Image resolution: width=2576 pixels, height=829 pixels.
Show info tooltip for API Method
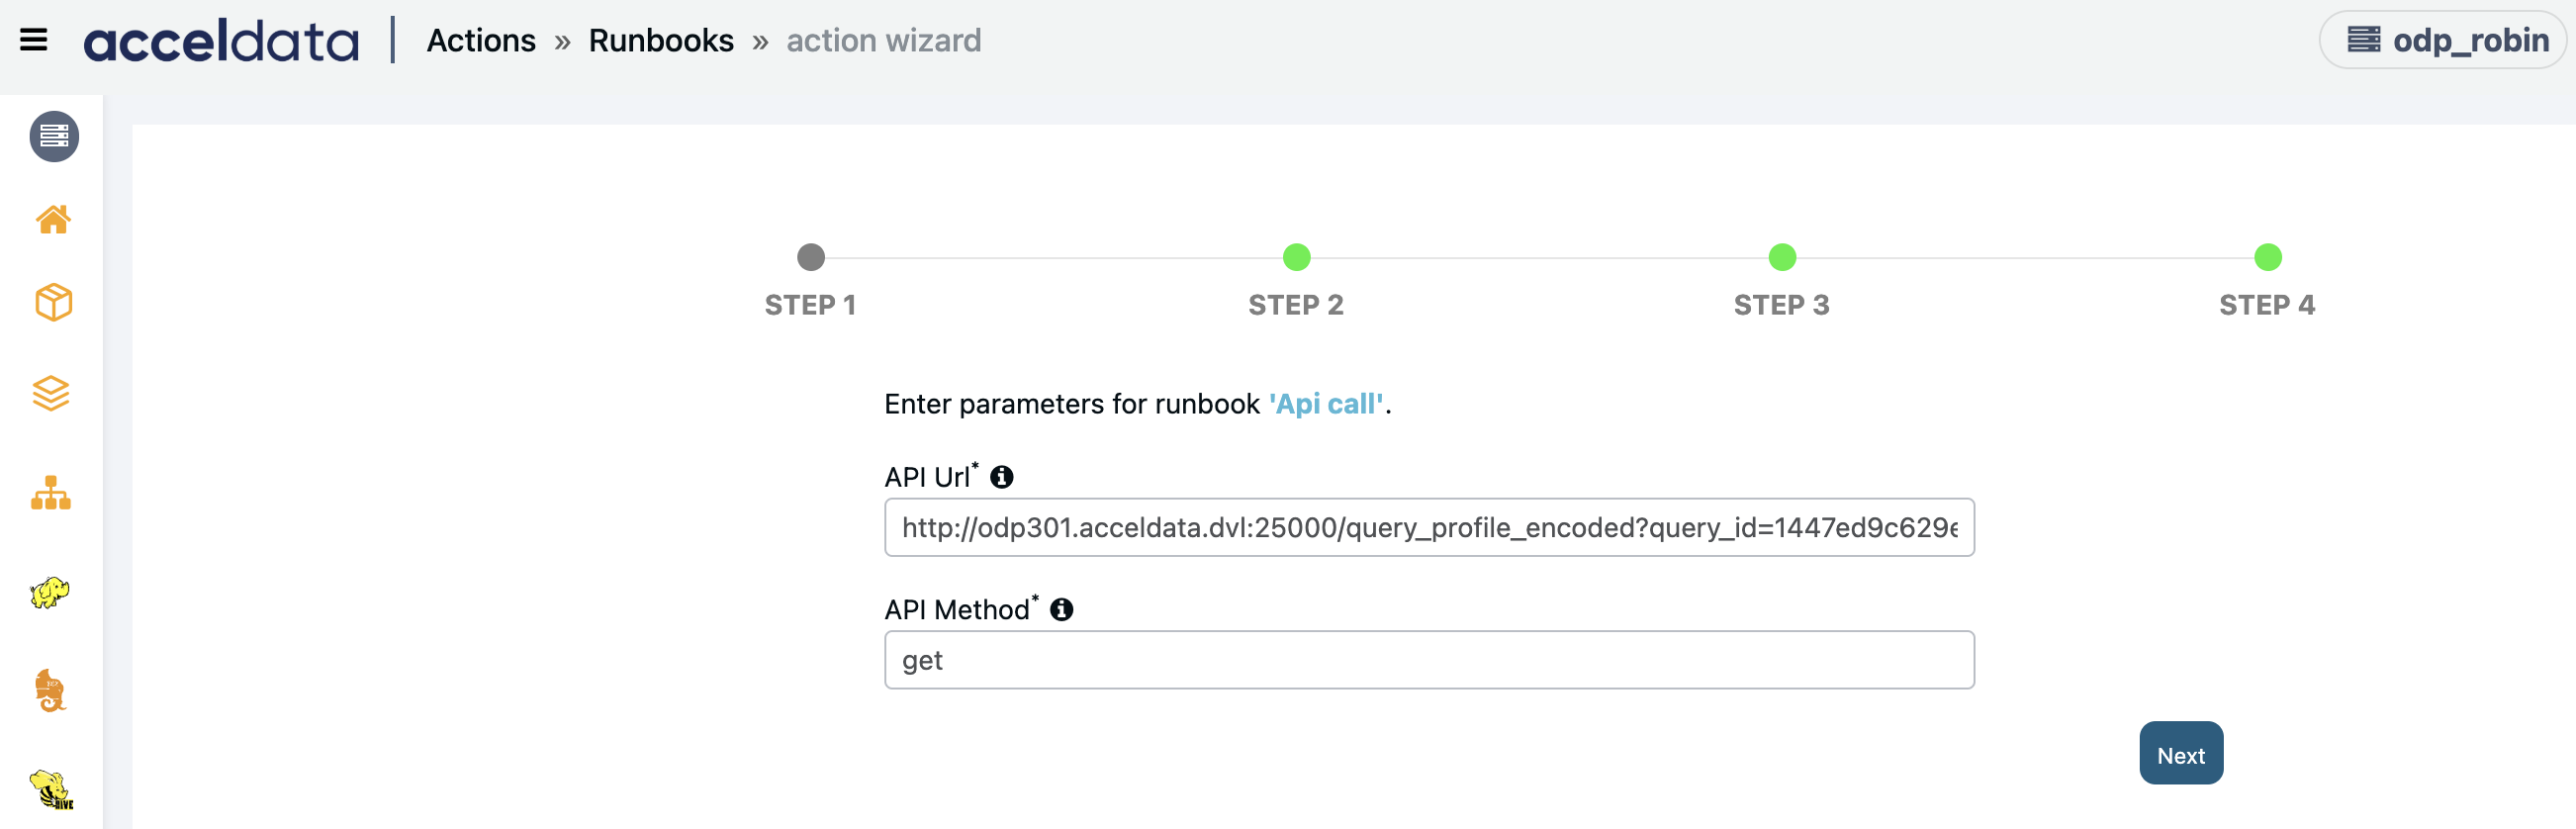(x=1062, y=609)
